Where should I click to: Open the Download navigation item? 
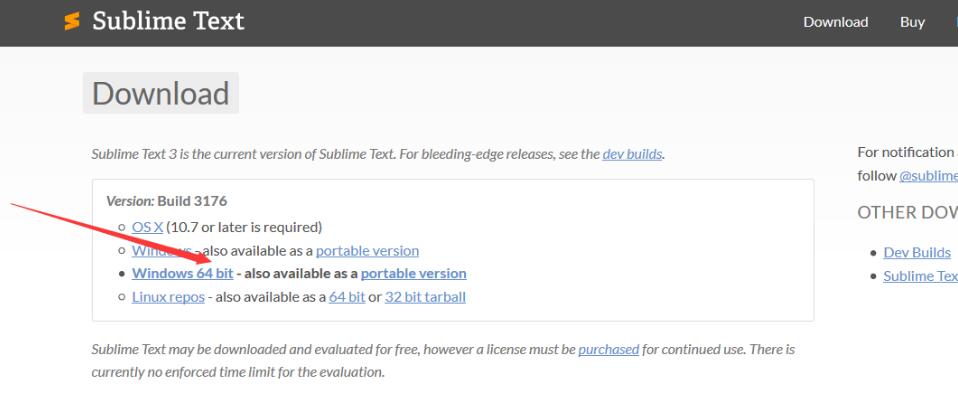pyautogui.click(x=835, y=22)
